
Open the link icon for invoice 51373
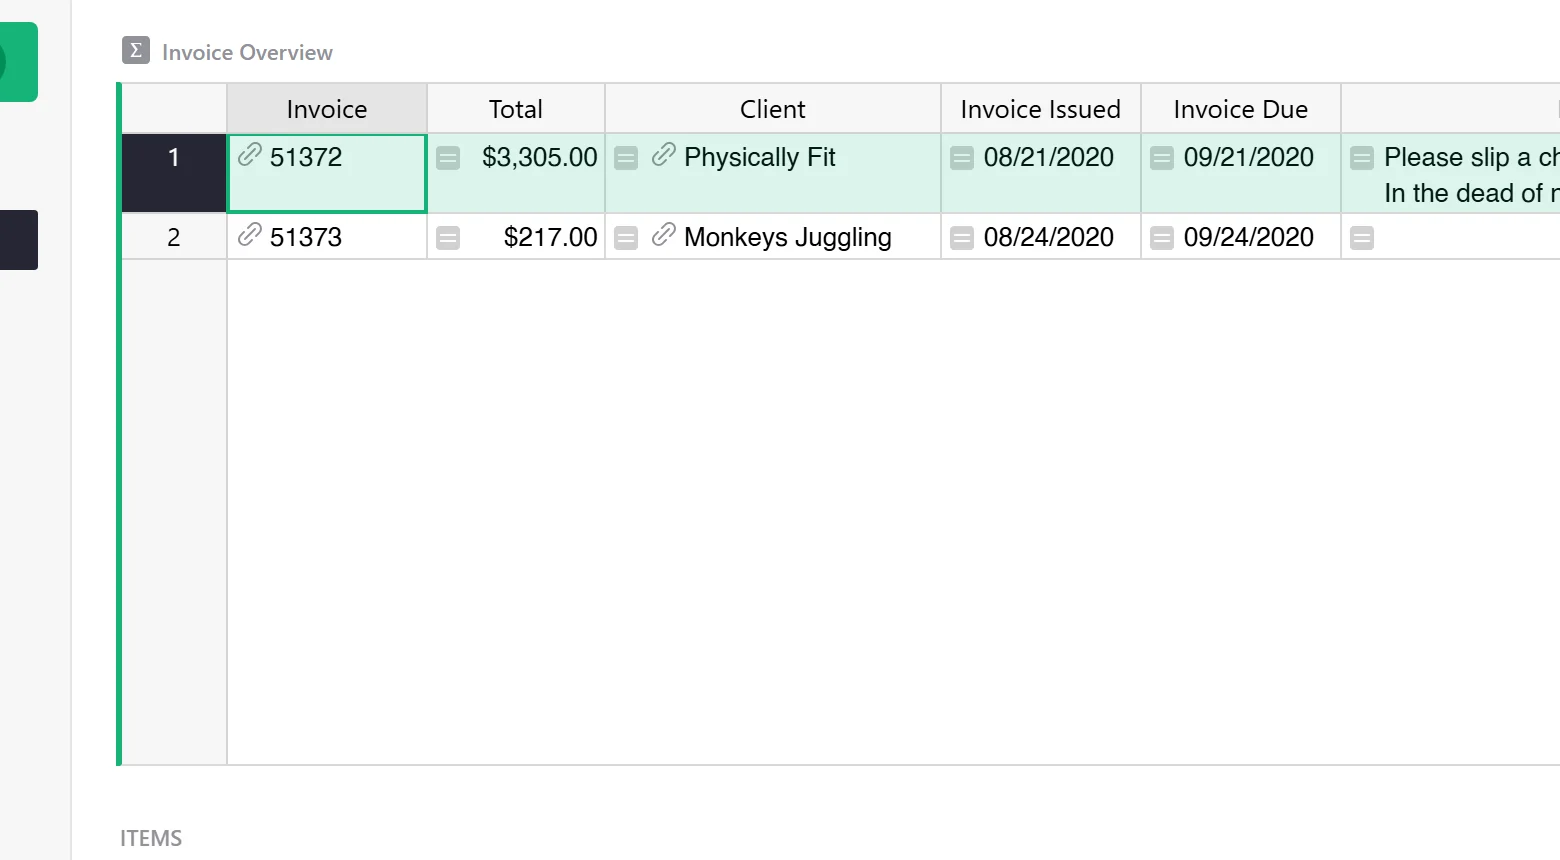tap(250, 234)
